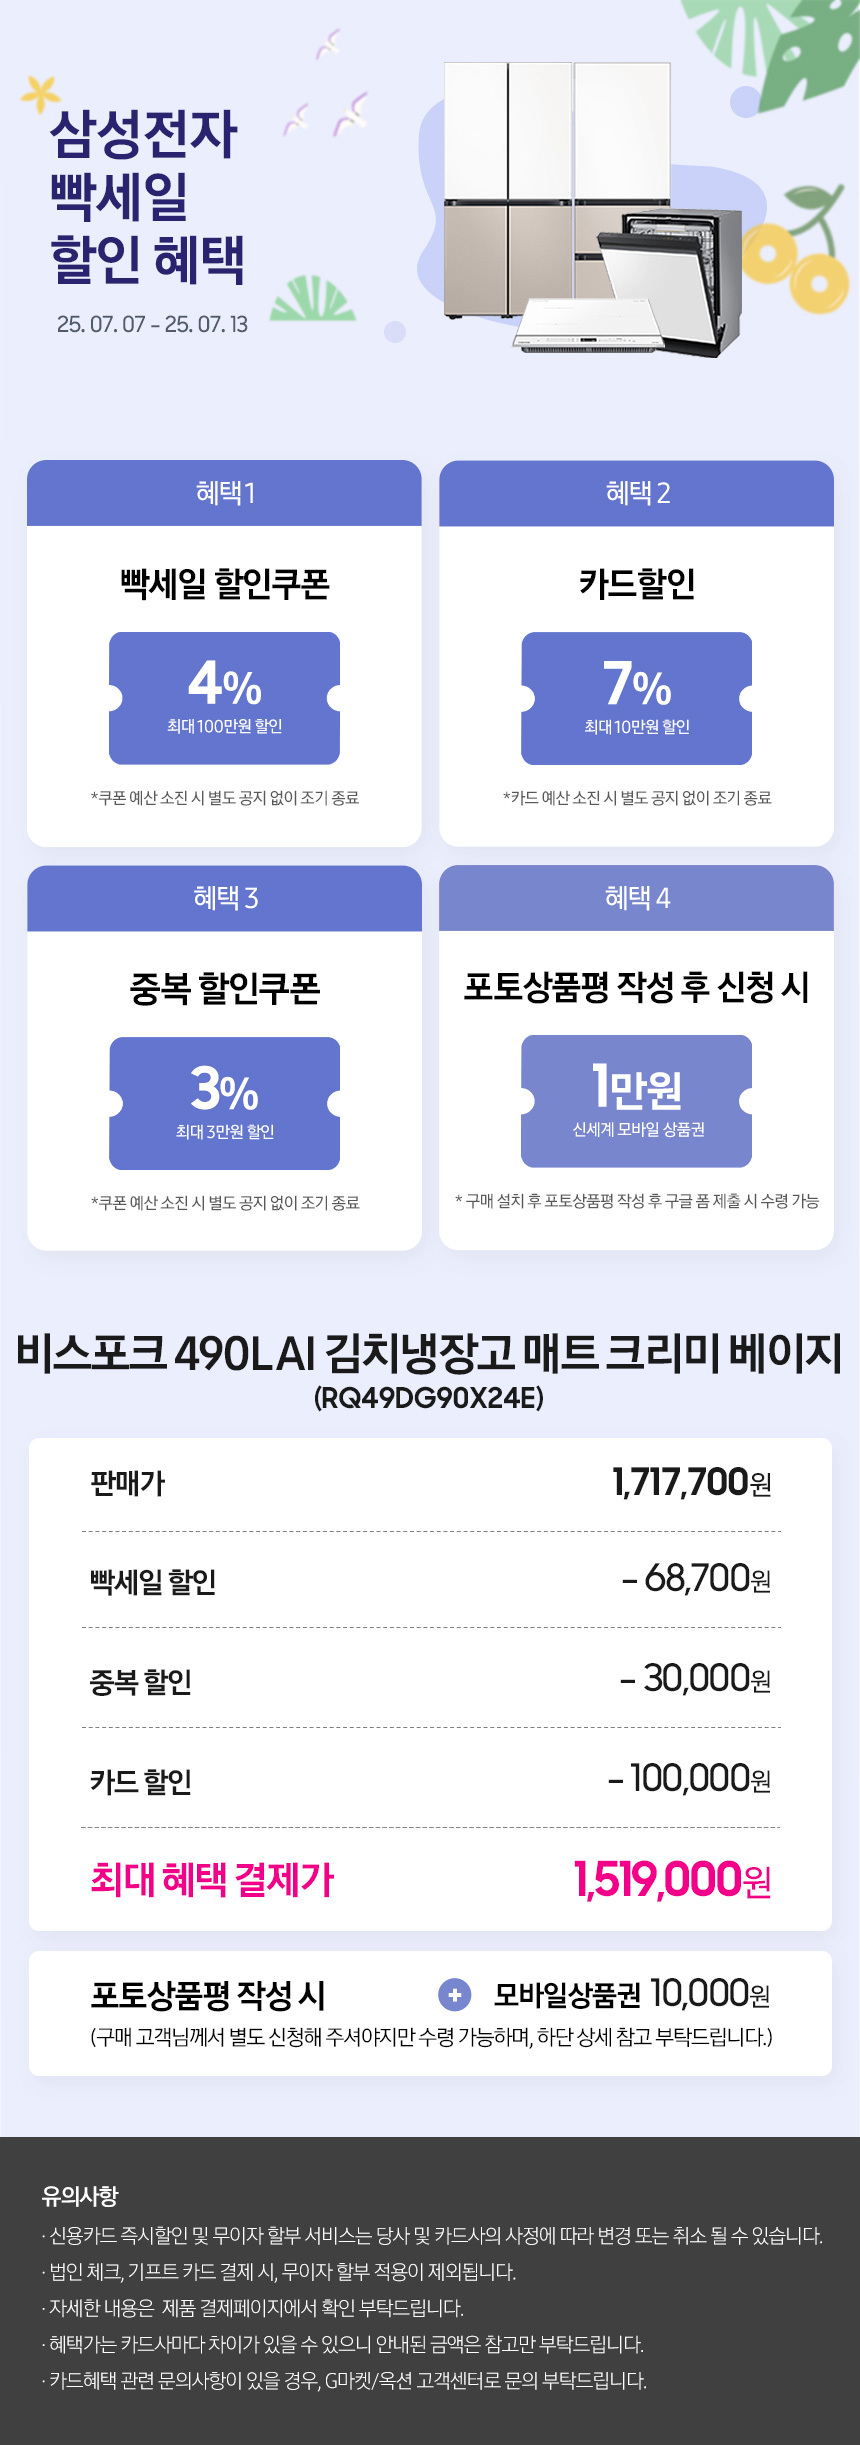This screenshot has height=2445, width=860.
Task: Click the 혜택 1 header
Action: pos(224,493)
